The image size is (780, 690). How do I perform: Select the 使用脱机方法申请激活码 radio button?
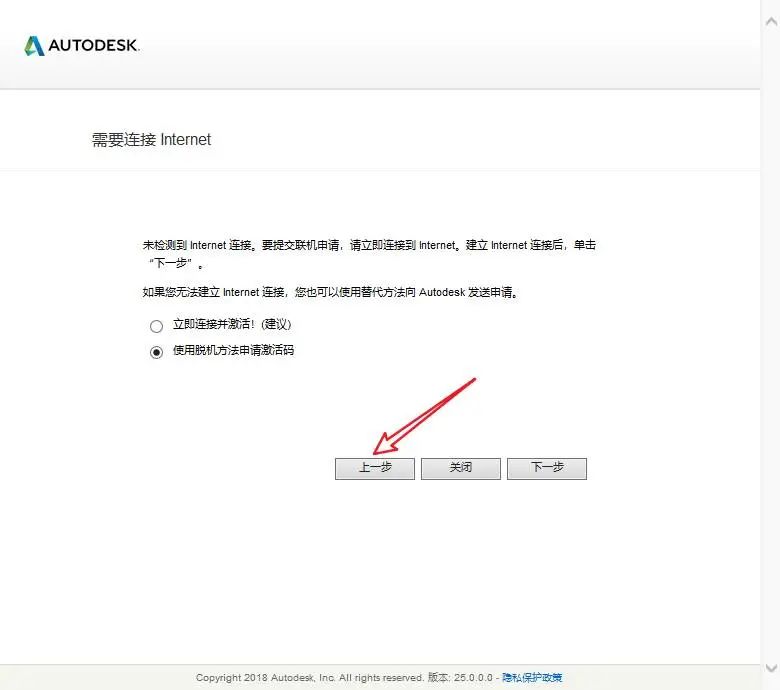(156, 352)
